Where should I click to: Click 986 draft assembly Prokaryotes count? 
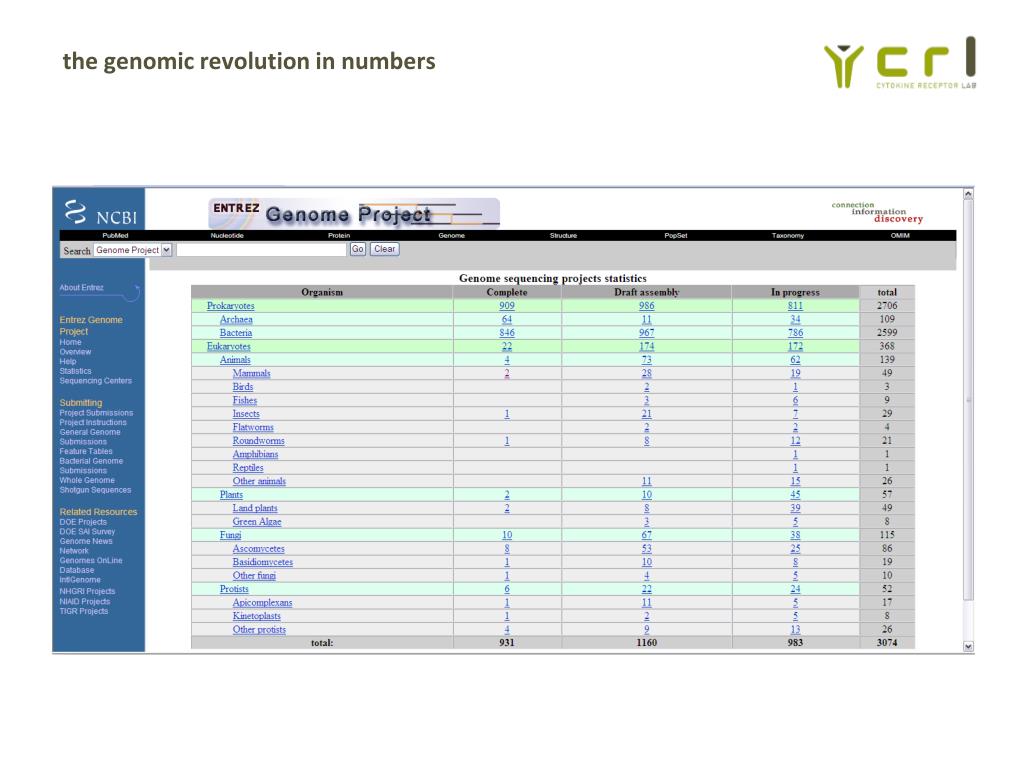pyautogui.click(x=647, y=306)
